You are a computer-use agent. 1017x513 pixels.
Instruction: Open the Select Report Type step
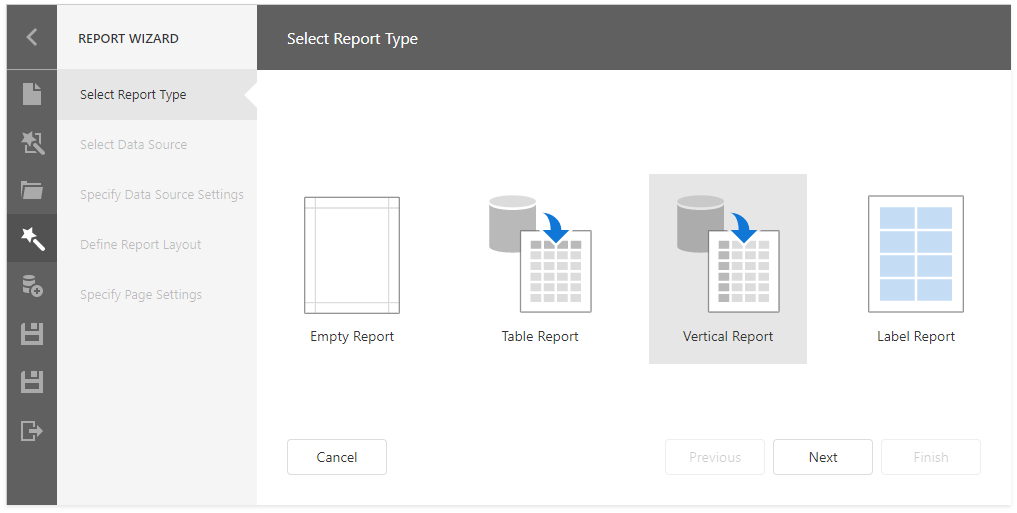[133, 95]
